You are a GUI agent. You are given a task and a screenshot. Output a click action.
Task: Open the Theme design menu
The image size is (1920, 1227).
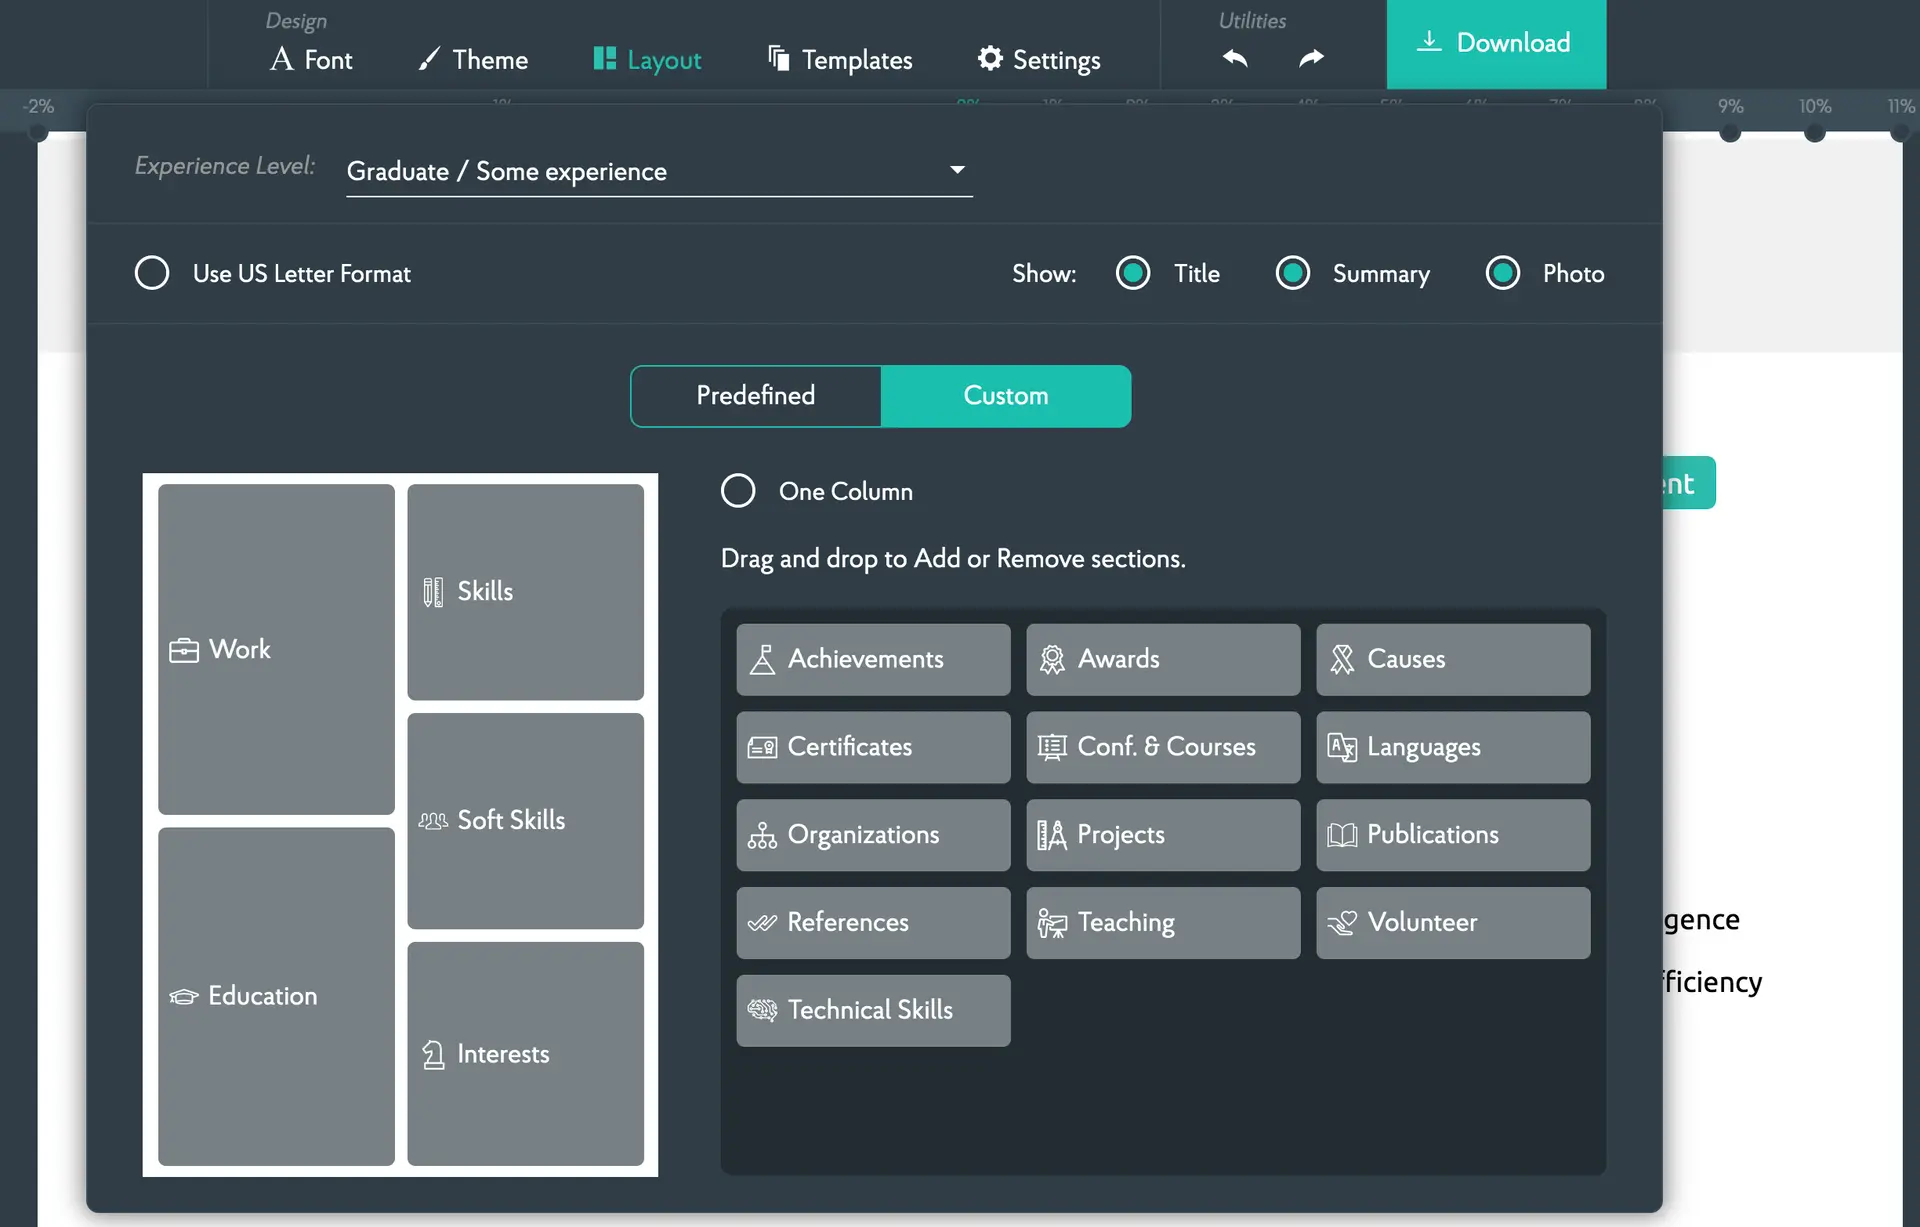coord(473,60)
